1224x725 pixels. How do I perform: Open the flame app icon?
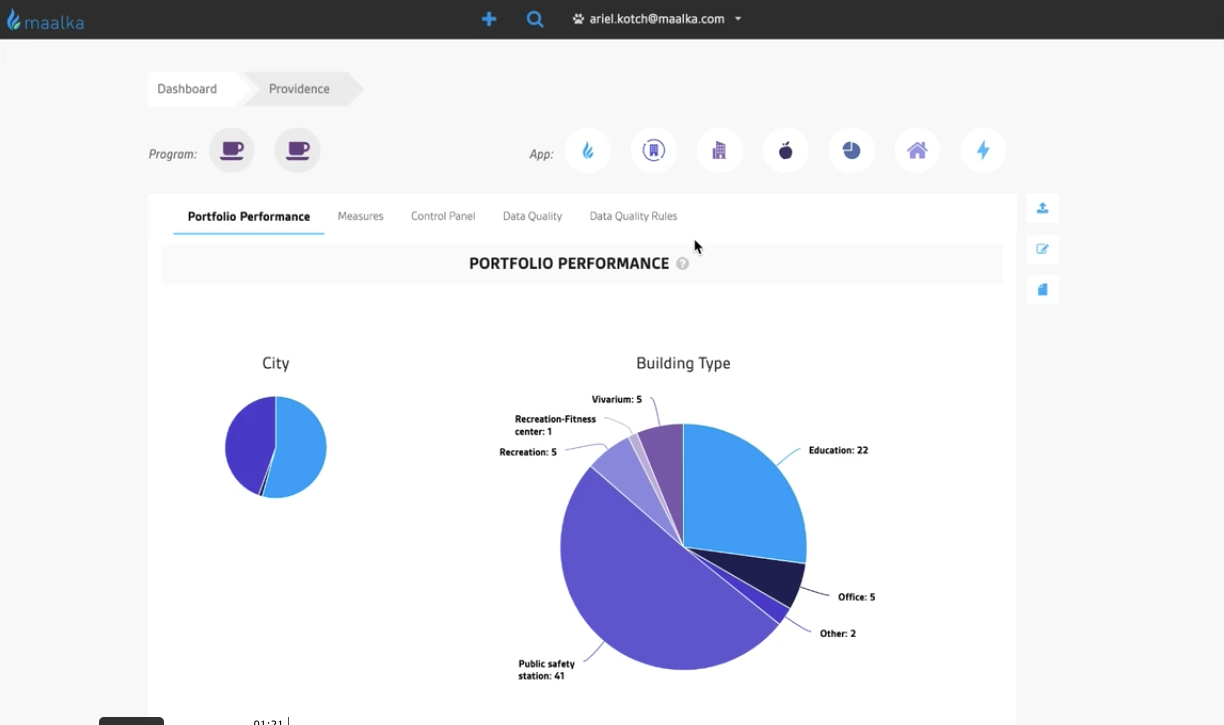point(588,151)
